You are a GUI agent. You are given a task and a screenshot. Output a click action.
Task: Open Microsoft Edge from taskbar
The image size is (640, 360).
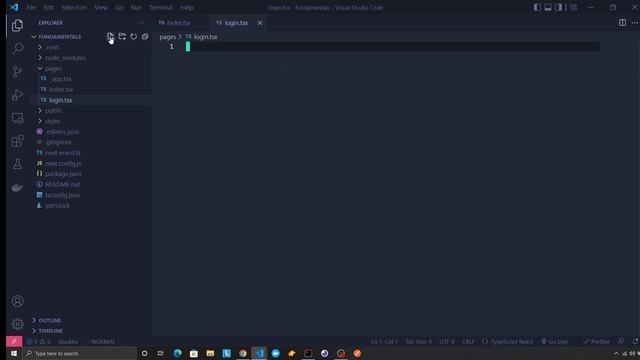(178, 353)
